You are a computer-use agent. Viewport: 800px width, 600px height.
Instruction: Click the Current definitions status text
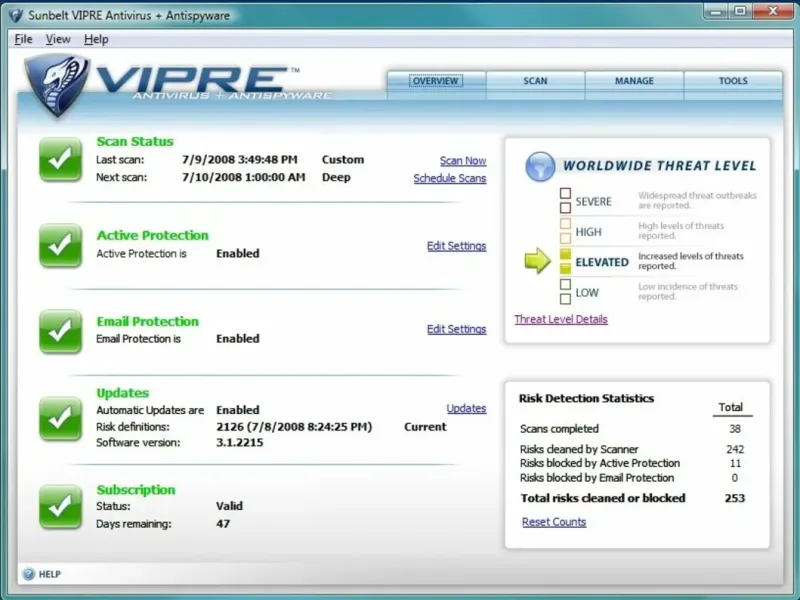(x=425, y=427)
